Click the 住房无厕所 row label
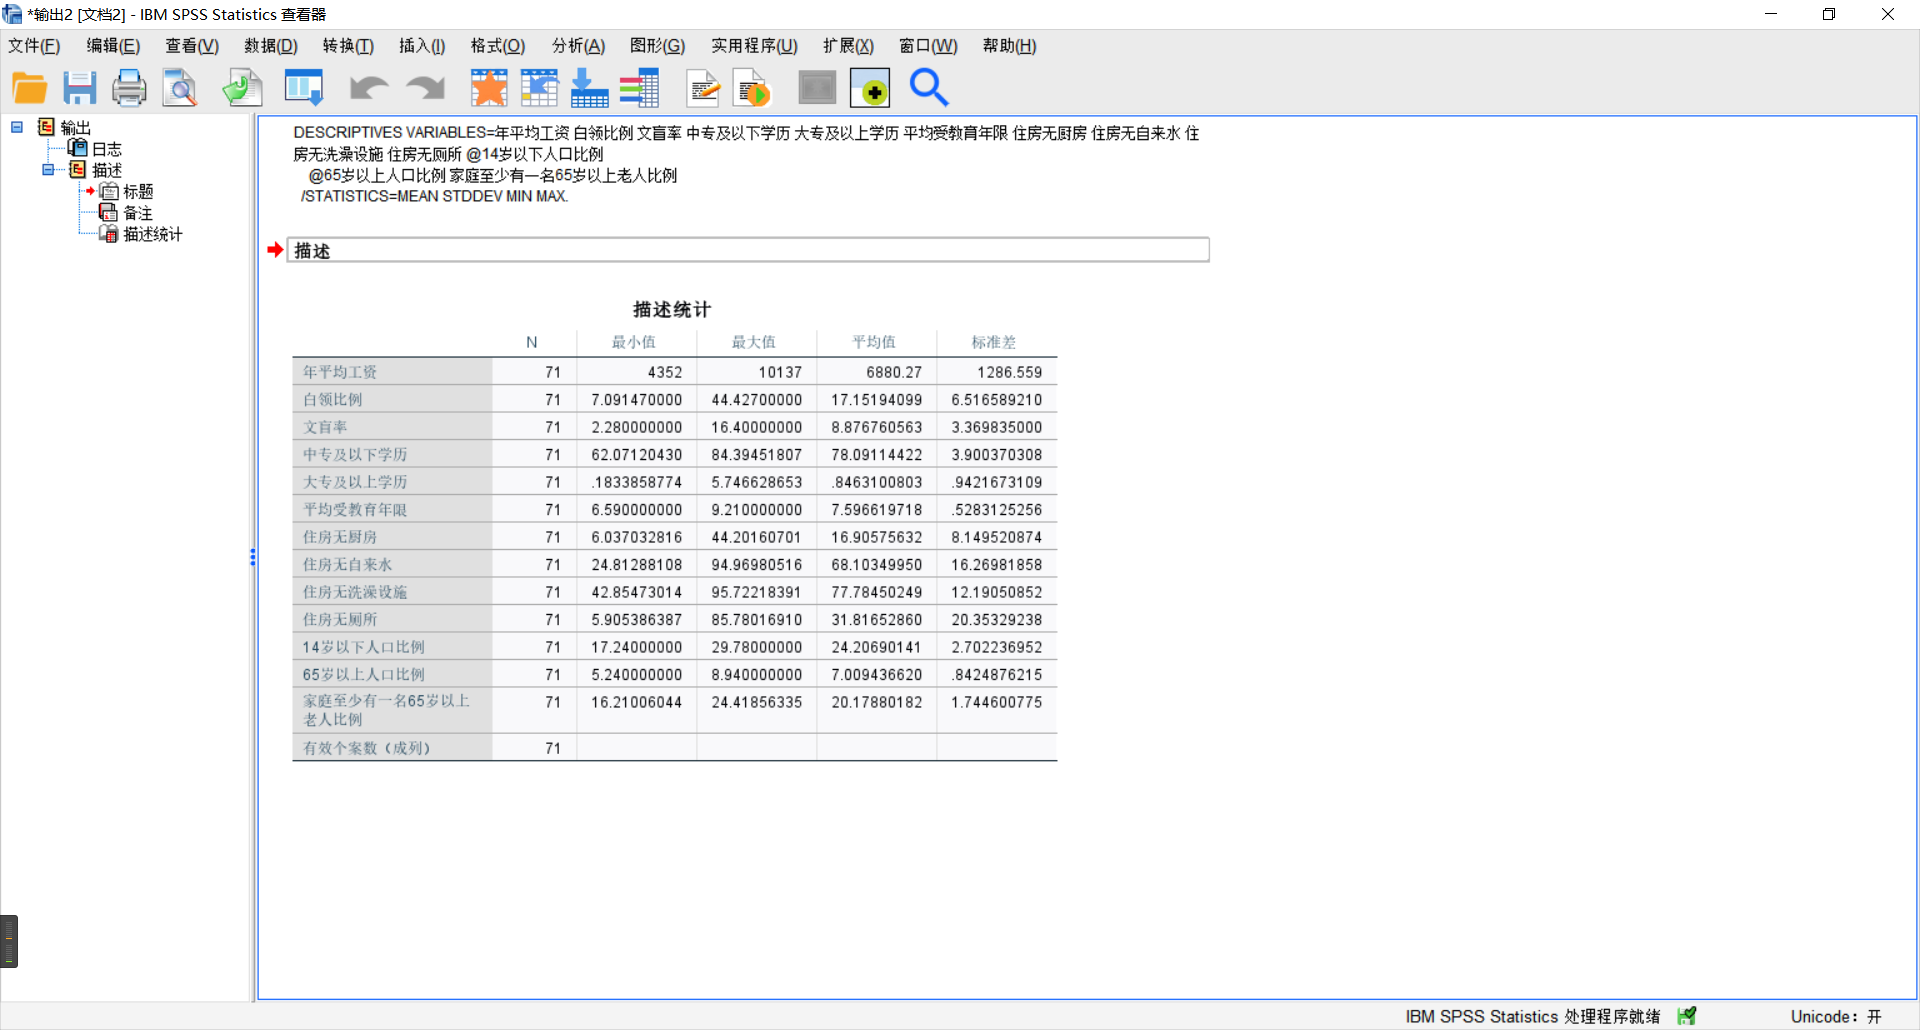The height and width of the screenshot is (1030, 1920). (x=340, y=619)
